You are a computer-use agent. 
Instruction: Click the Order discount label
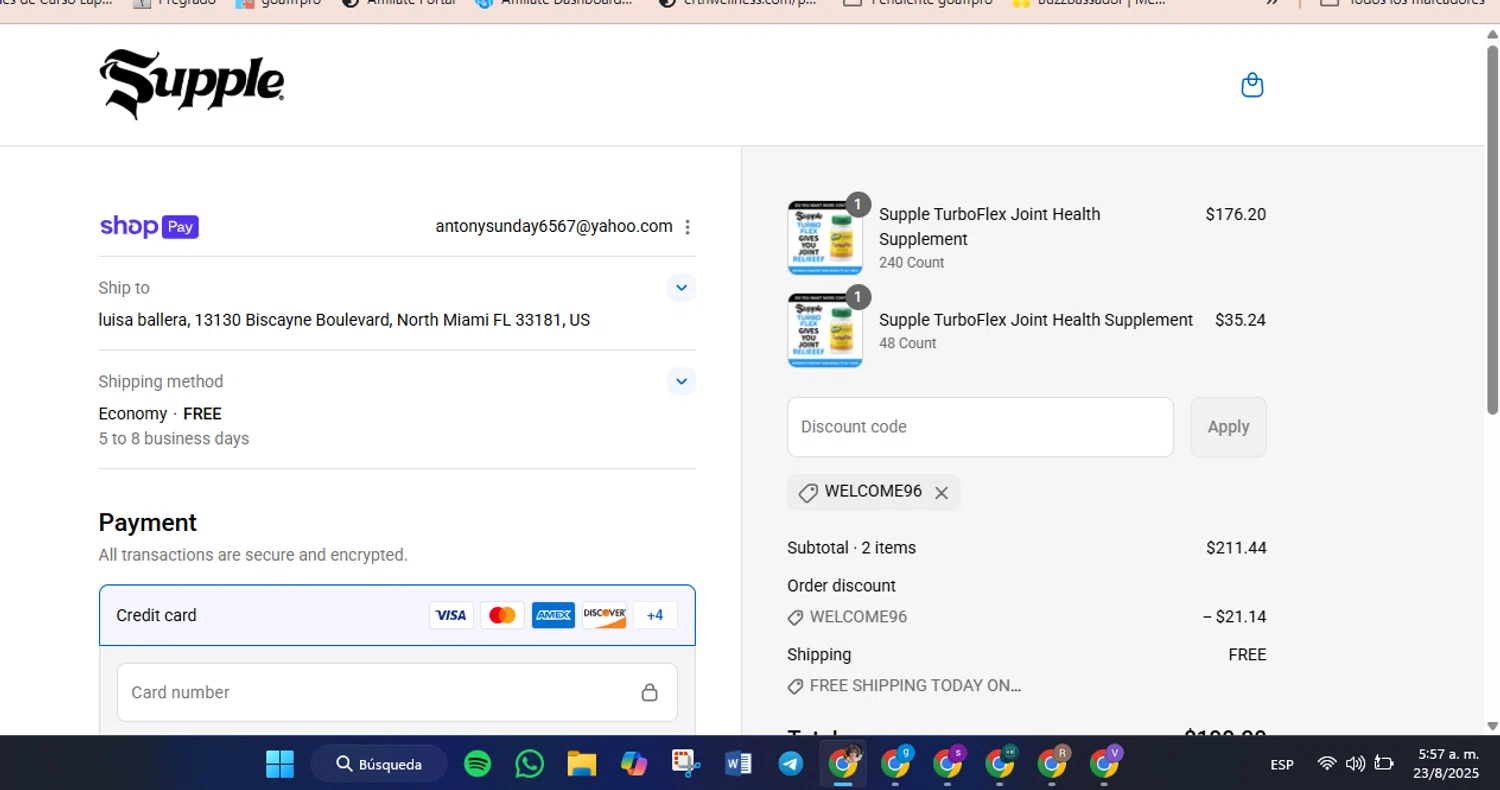841,586
